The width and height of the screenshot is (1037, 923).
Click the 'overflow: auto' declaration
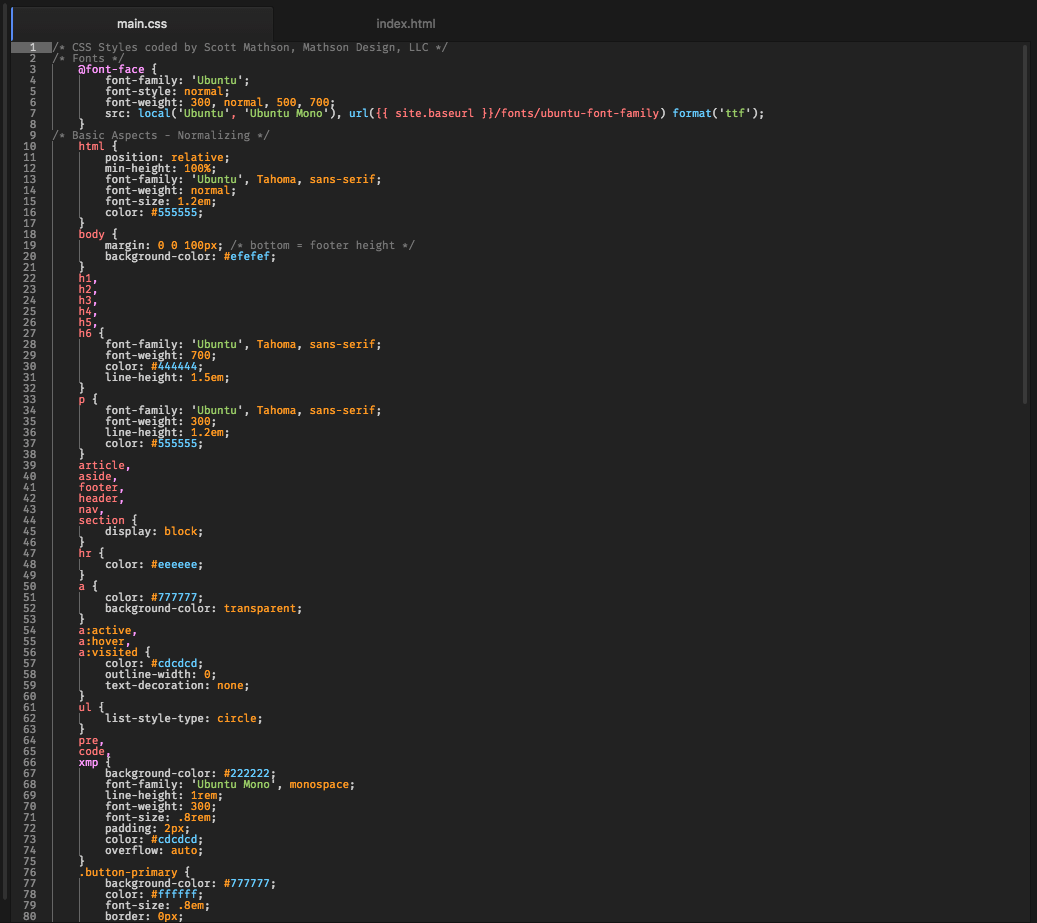coord(153,851)
